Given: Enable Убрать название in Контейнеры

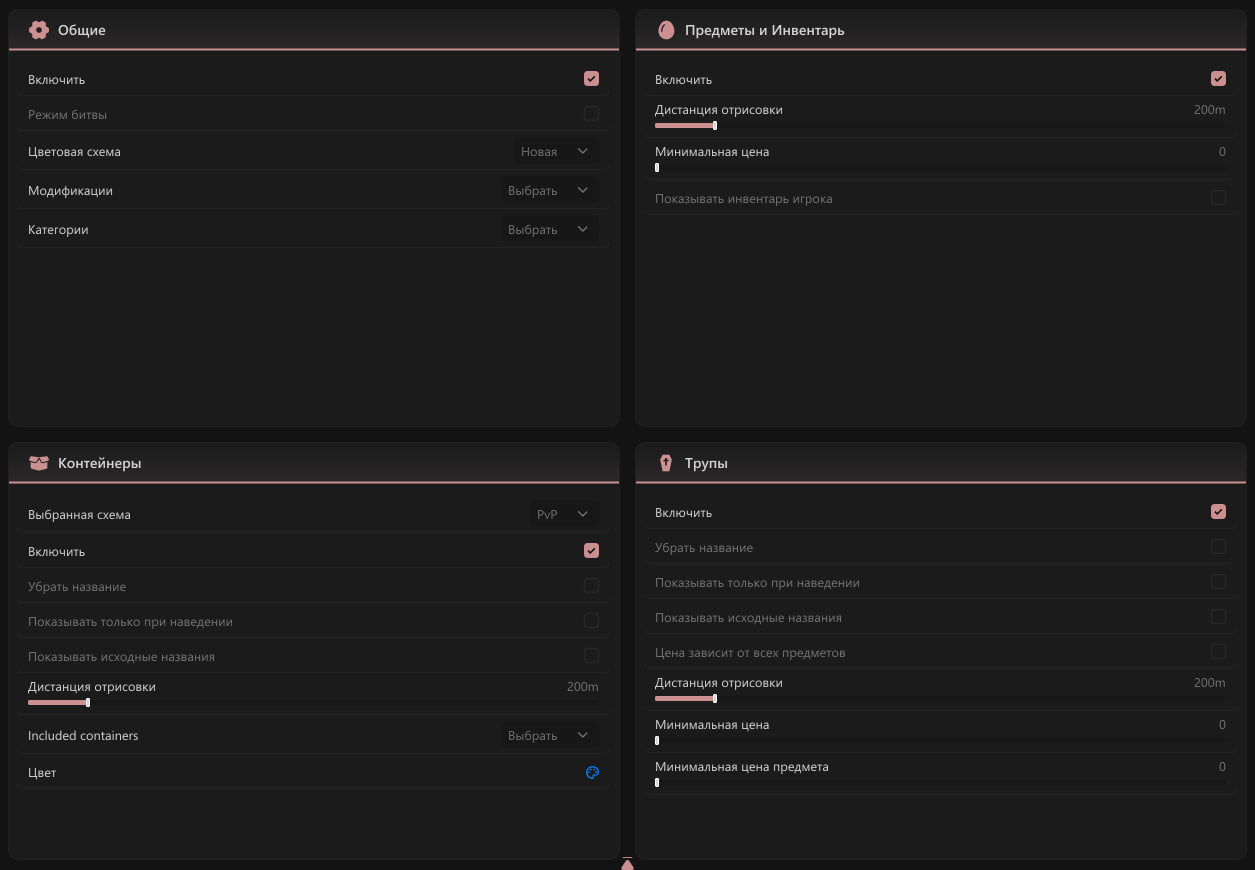Looking at the screenshot, I should click(591, 586).
